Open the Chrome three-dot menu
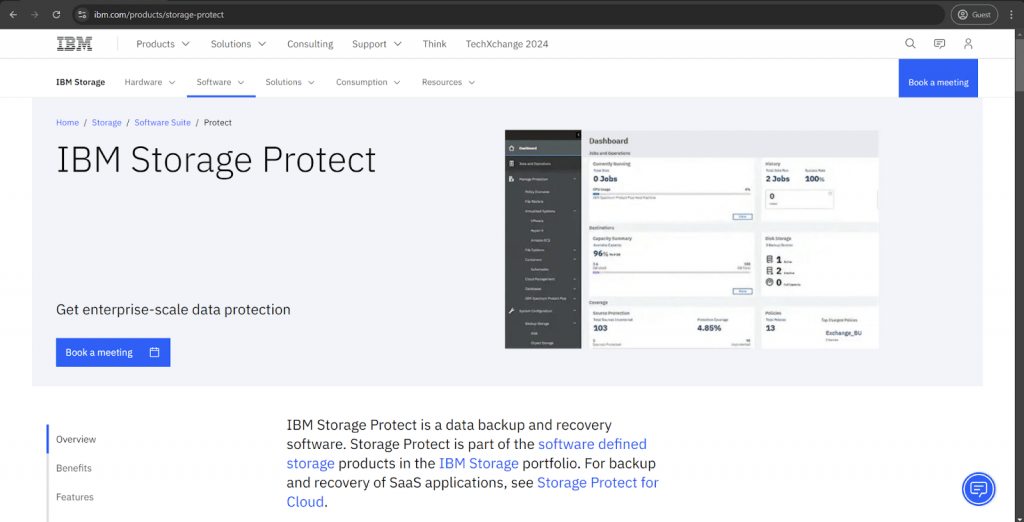Image resolution: width=1024 pixels, height=522 pixels. [1011, 15]
